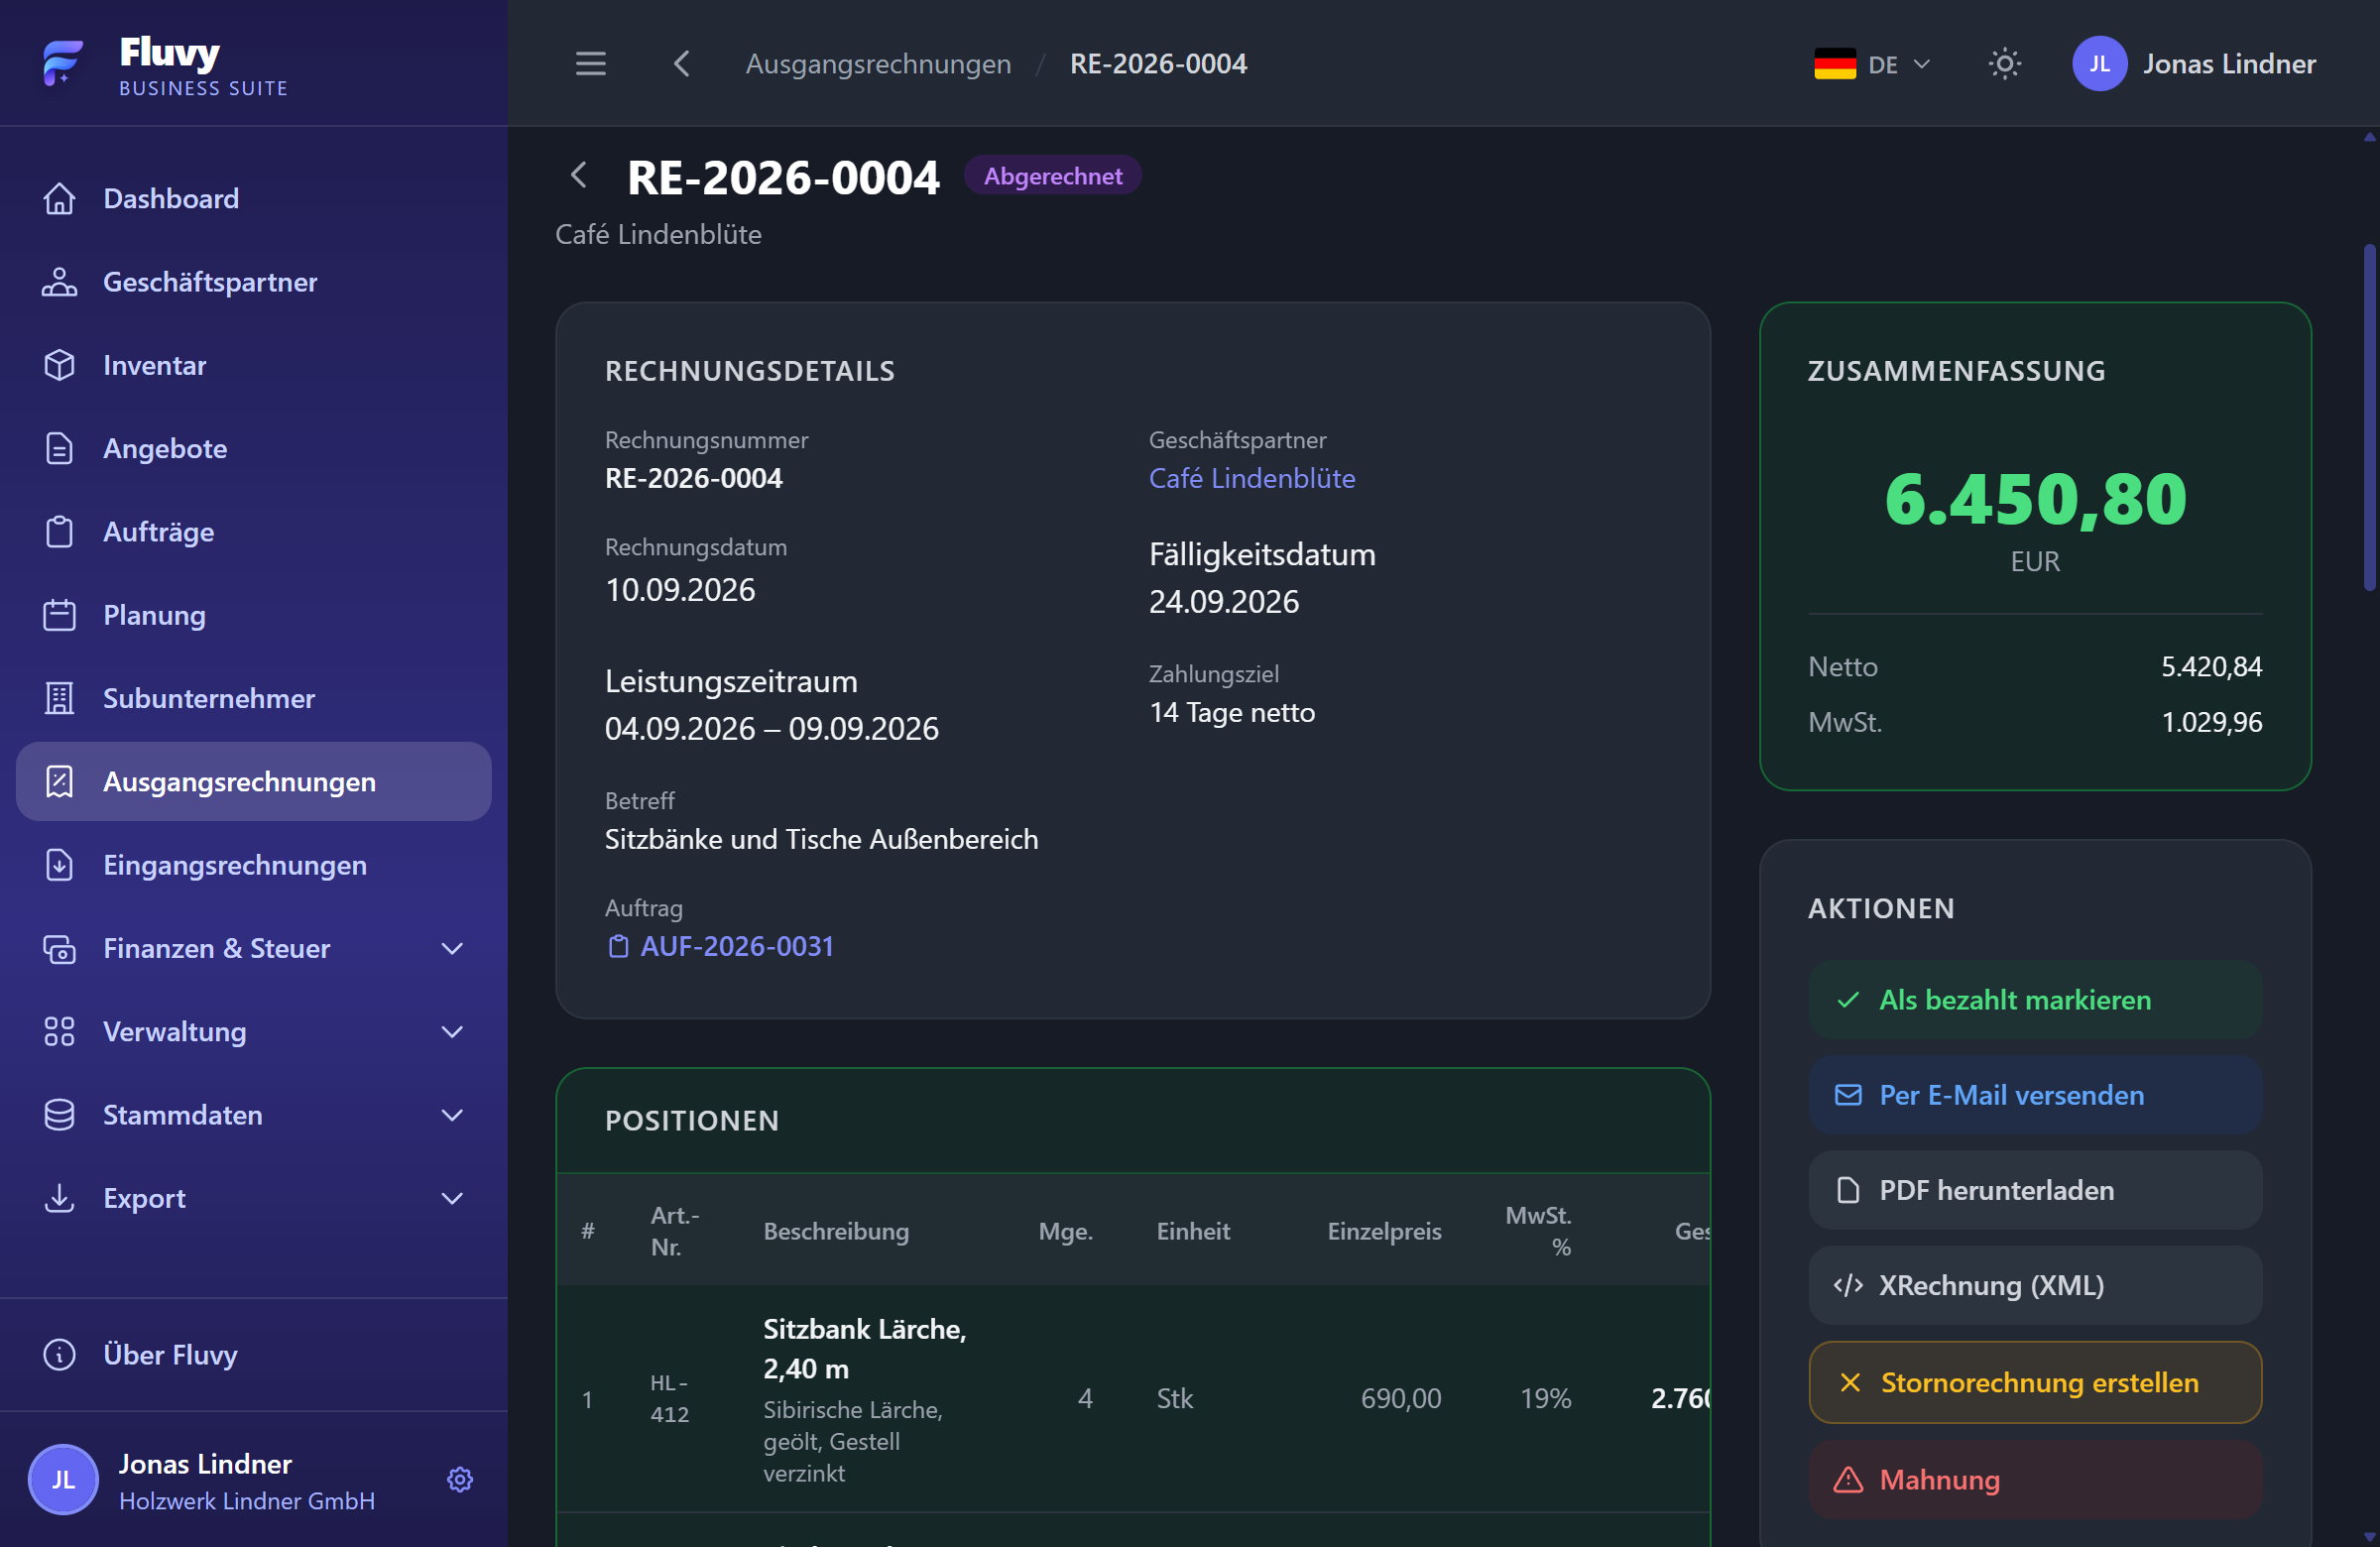
Task: Click the settings gear next to Jonas Lindner
Action: 459,1479
